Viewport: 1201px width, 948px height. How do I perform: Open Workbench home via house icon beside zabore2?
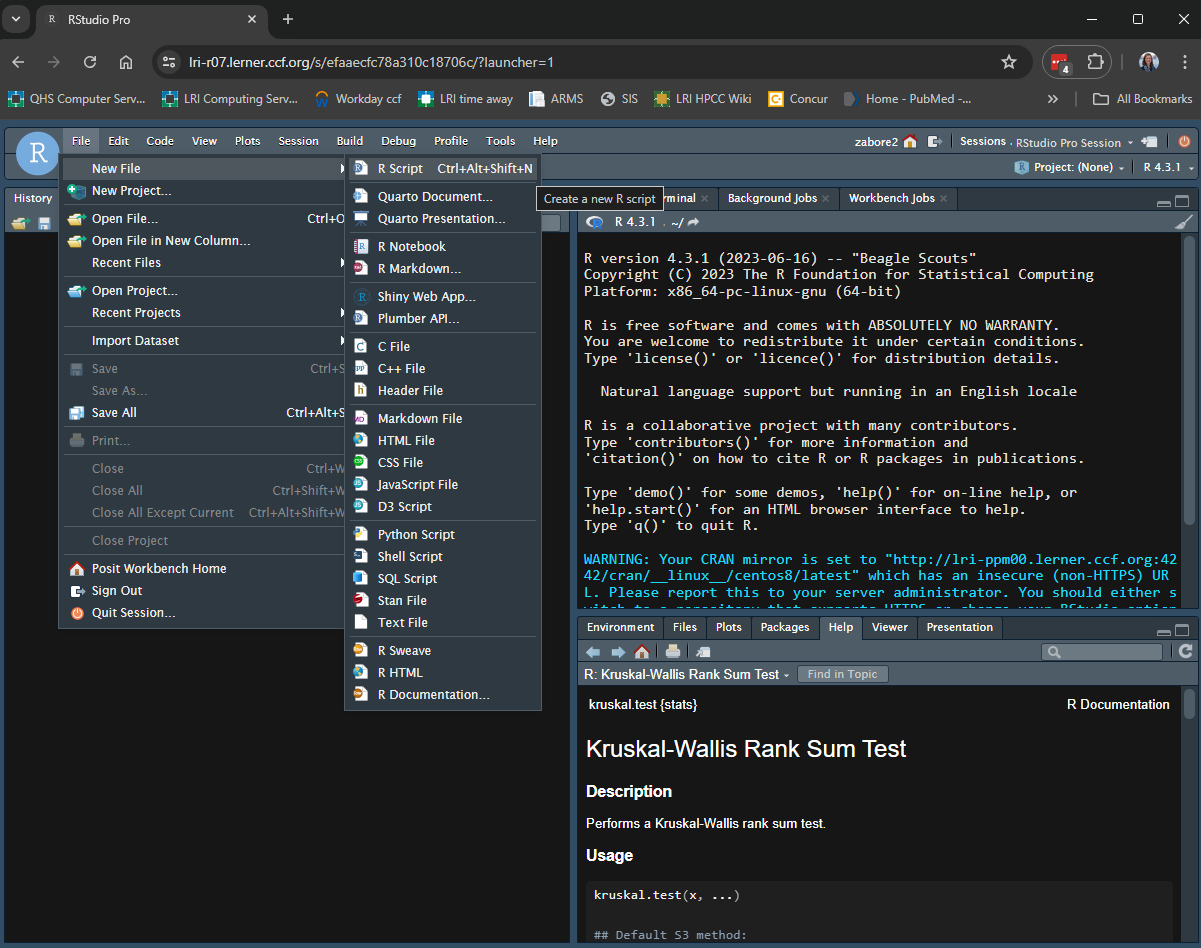(910, 141)
